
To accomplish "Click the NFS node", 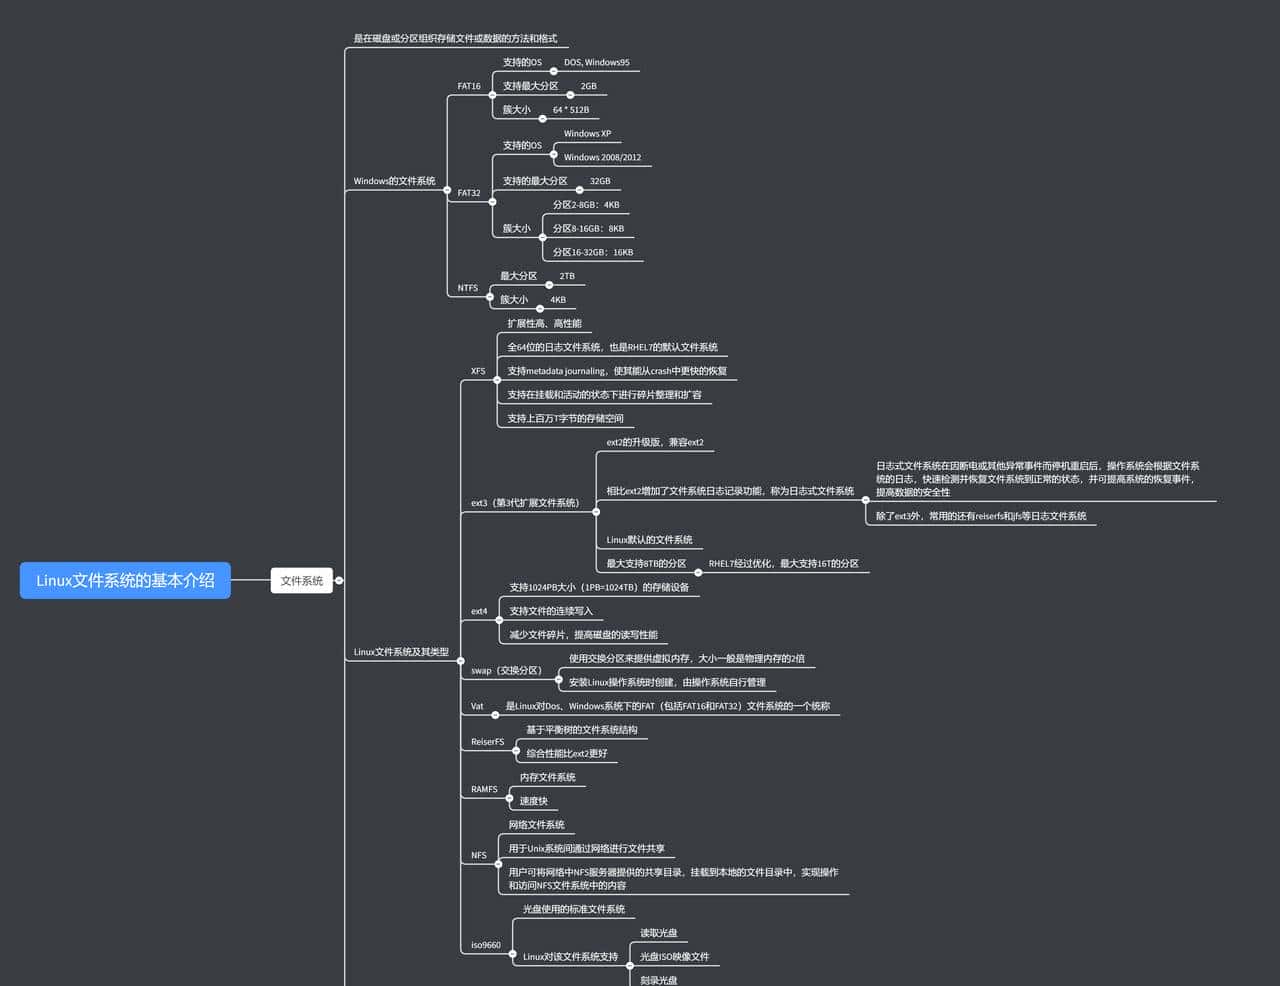I will (477, 855).
